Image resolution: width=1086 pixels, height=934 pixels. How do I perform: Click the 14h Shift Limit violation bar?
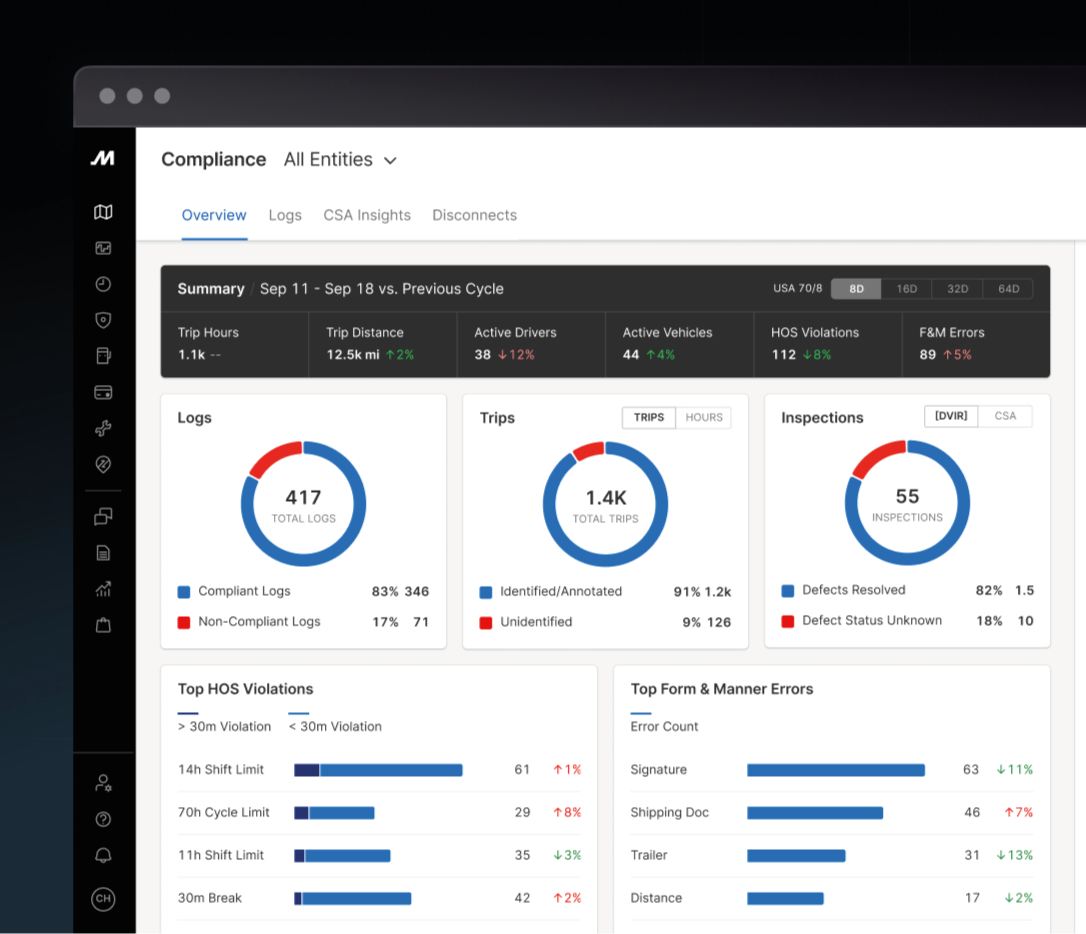click(378, 770)
